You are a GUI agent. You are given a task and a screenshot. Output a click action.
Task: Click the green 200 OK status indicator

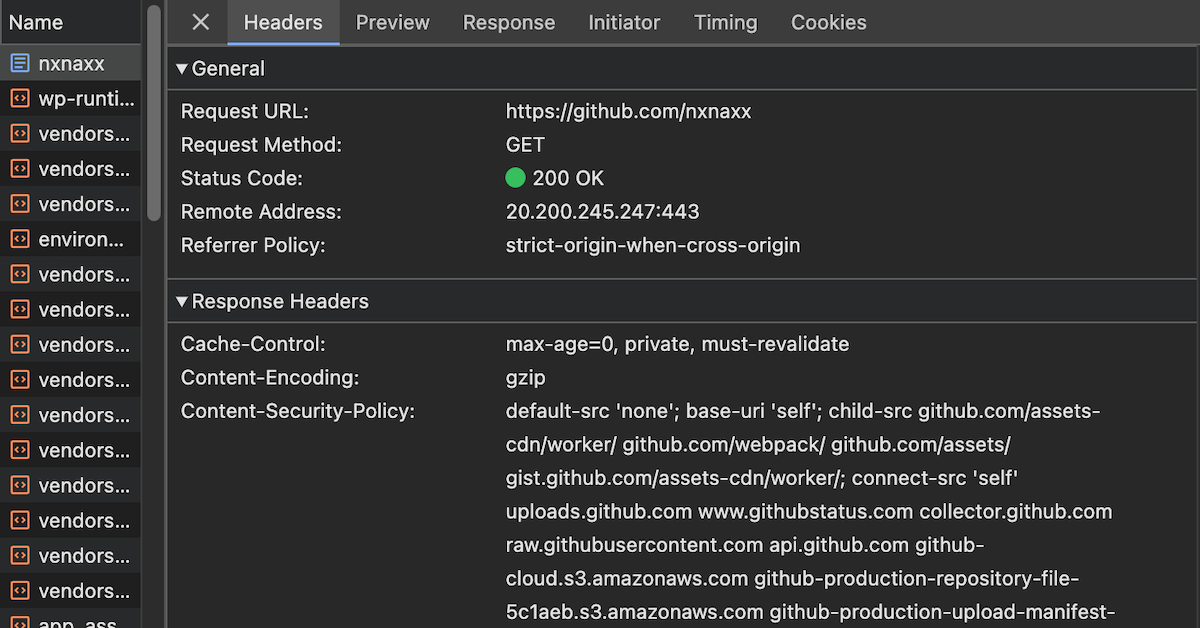tap(515, 179)
